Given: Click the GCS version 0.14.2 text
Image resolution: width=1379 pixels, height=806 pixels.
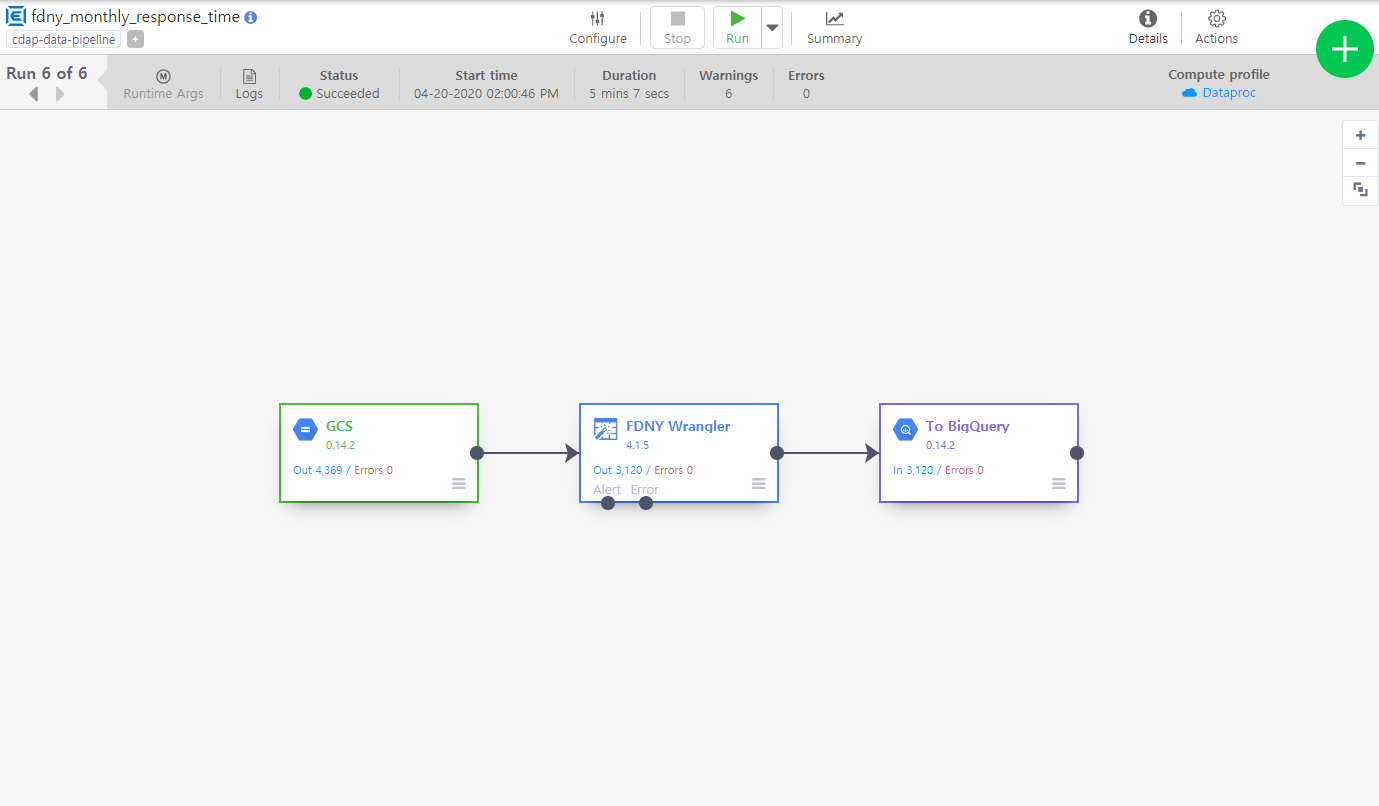Looking at the screenshot, I should coord(340,445).
